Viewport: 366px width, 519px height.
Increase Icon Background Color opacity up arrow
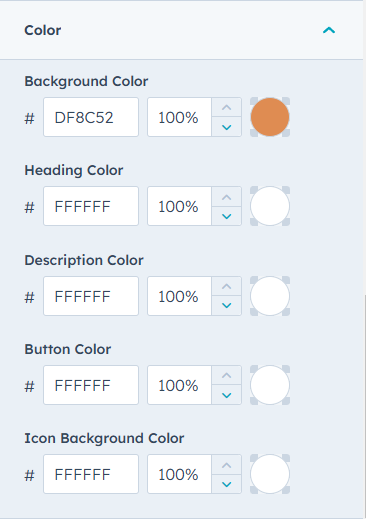[x=227, y=465]
